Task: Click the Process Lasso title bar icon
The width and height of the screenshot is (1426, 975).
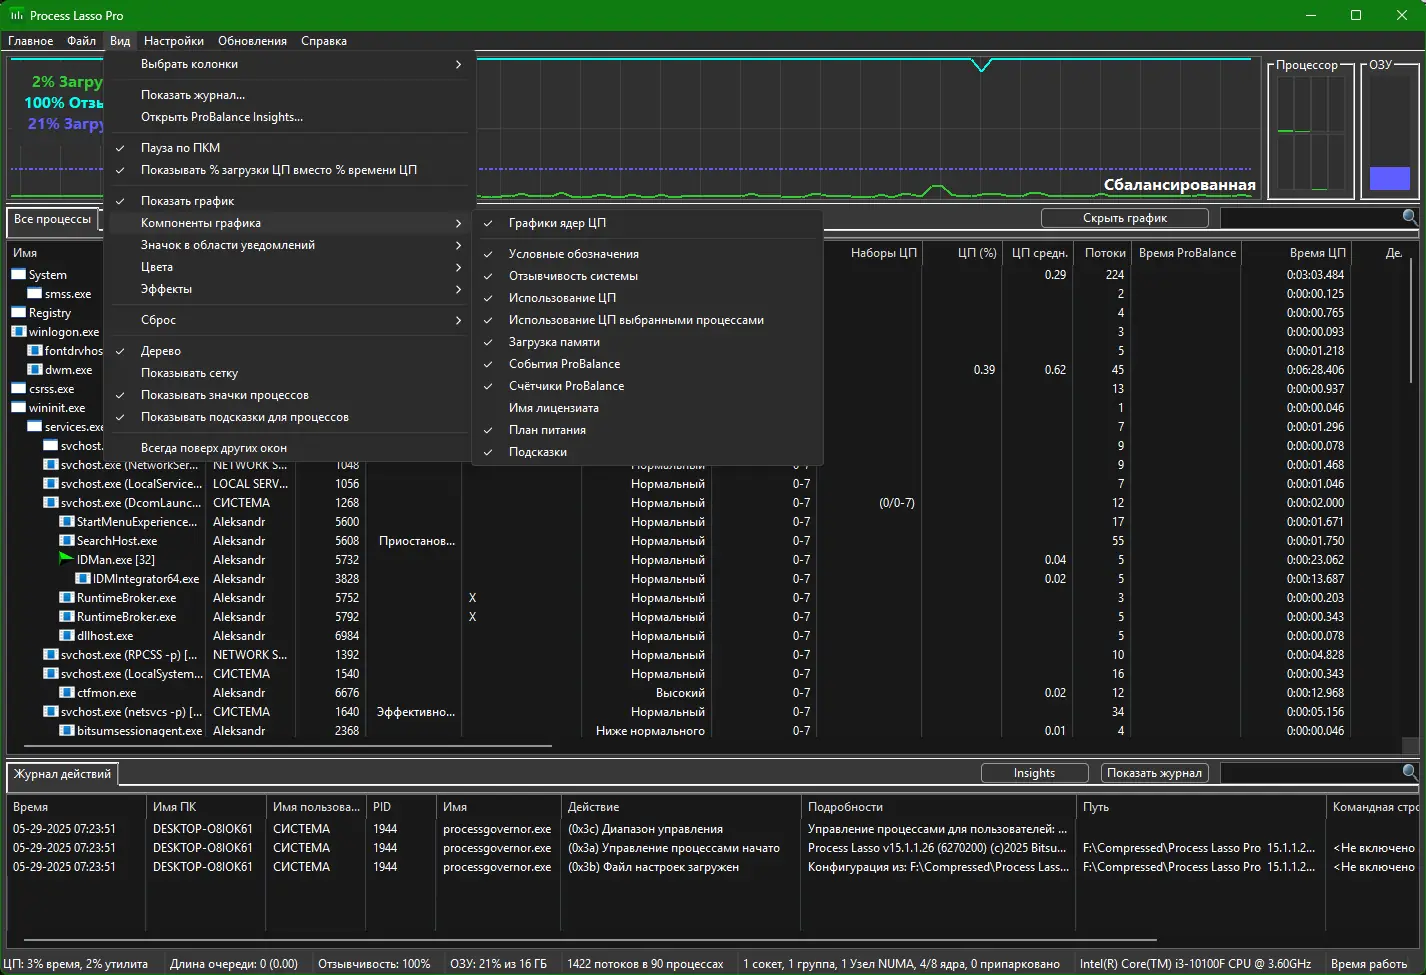Action: point(16,15)
